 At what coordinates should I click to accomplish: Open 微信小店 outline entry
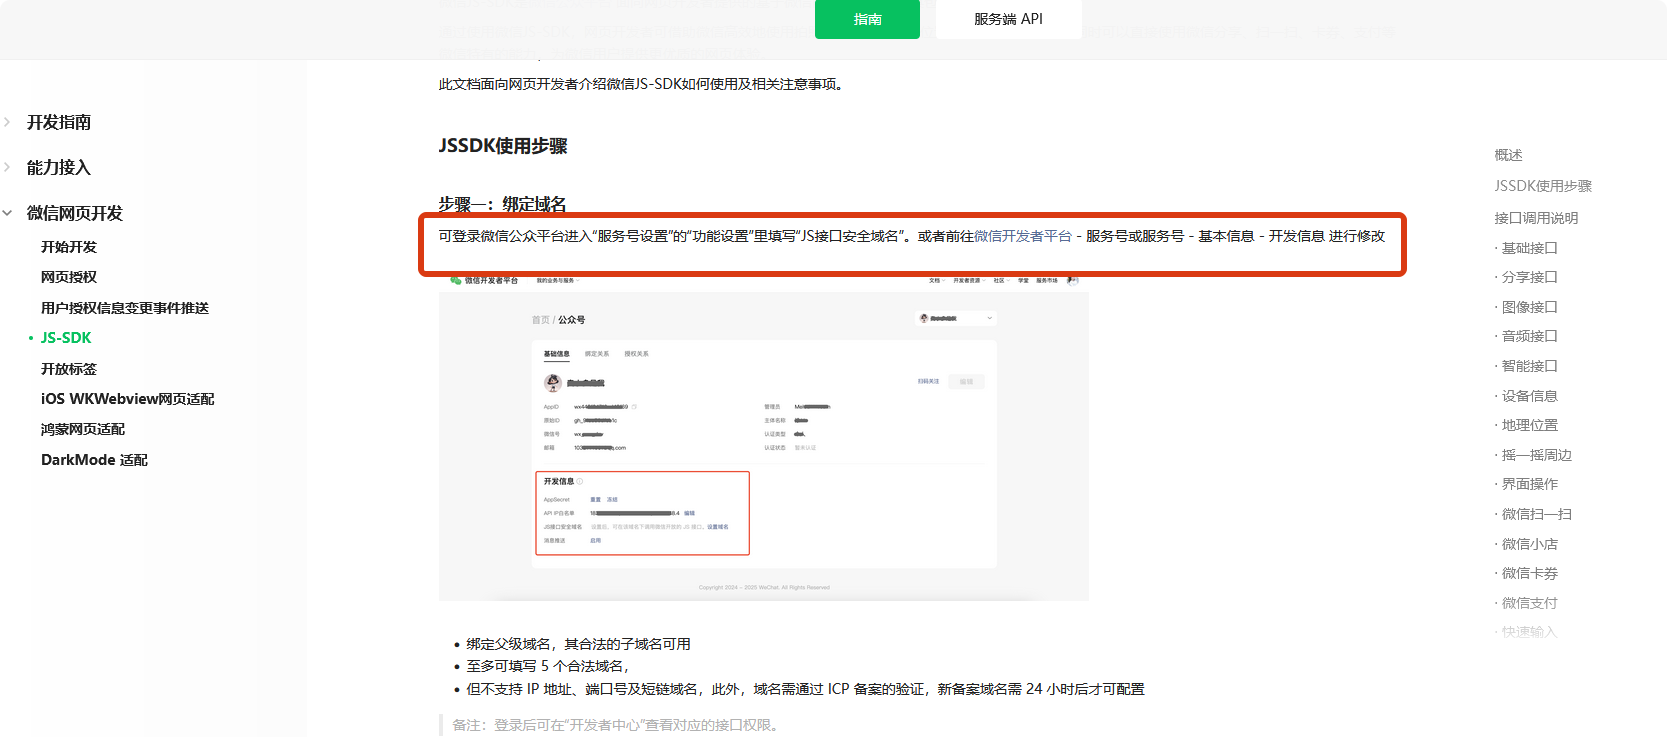1530,544
